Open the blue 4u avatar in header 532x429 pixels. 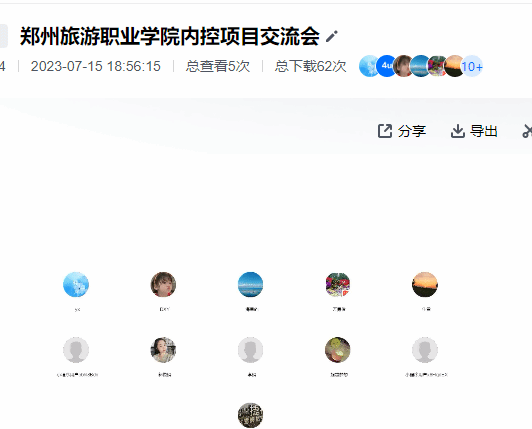(x=386, y=66)
